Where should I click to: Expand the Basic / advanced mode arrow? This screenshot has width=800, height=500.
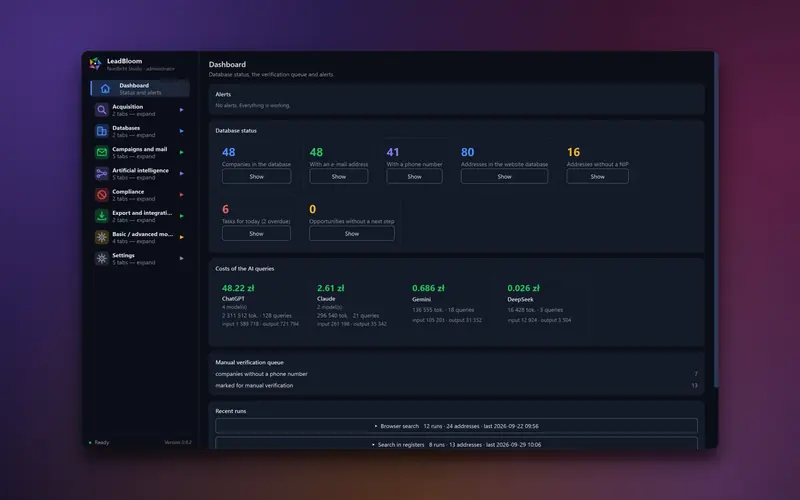point(181,237)
